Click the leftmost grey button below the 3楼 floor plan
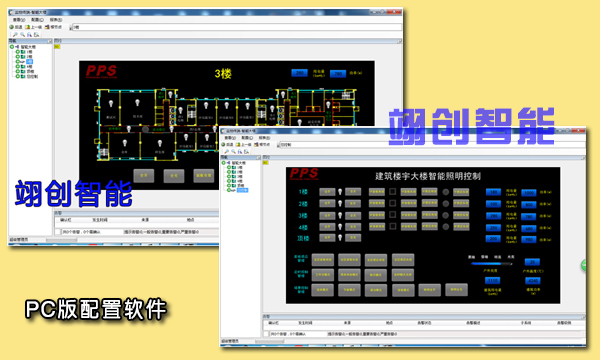Image resolution: width=600 pixels, height=360 pixels. 143,176
